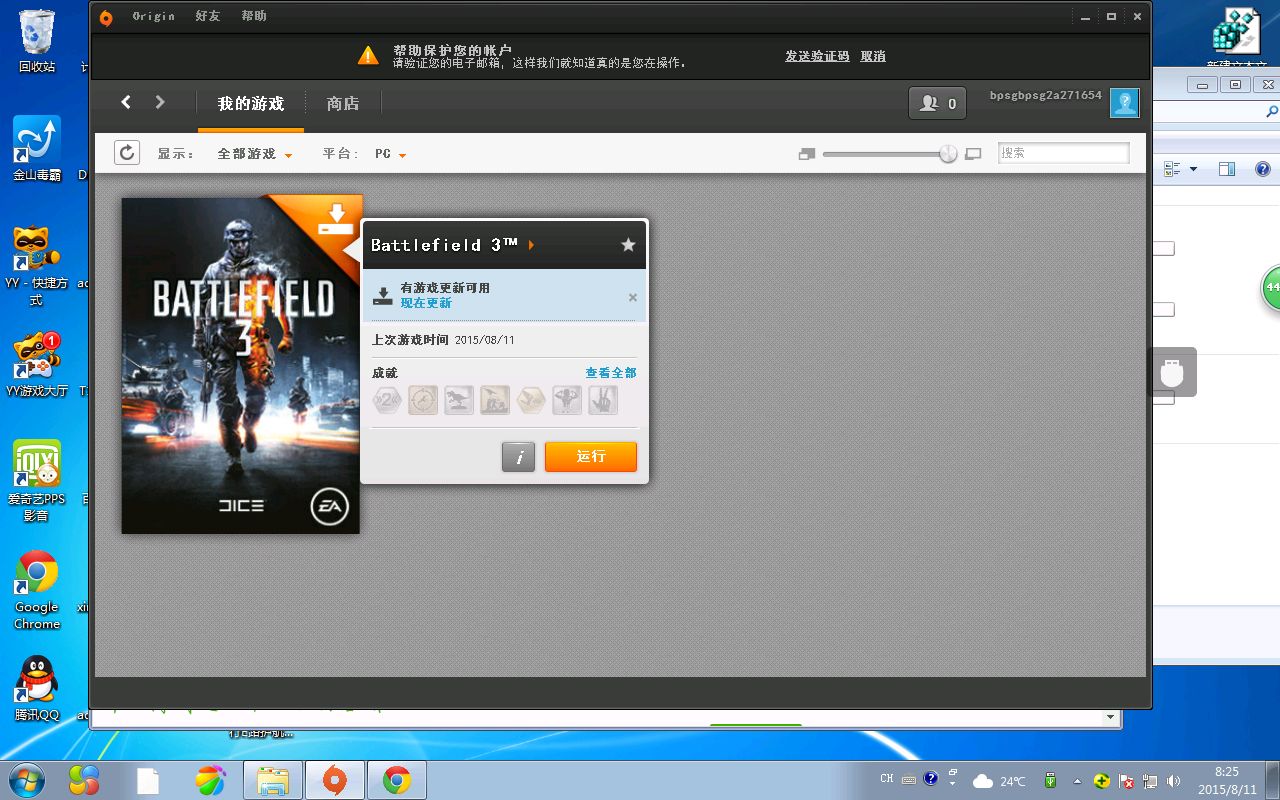
Task: Click the fourth achievement badge
Action: point(495,401)
